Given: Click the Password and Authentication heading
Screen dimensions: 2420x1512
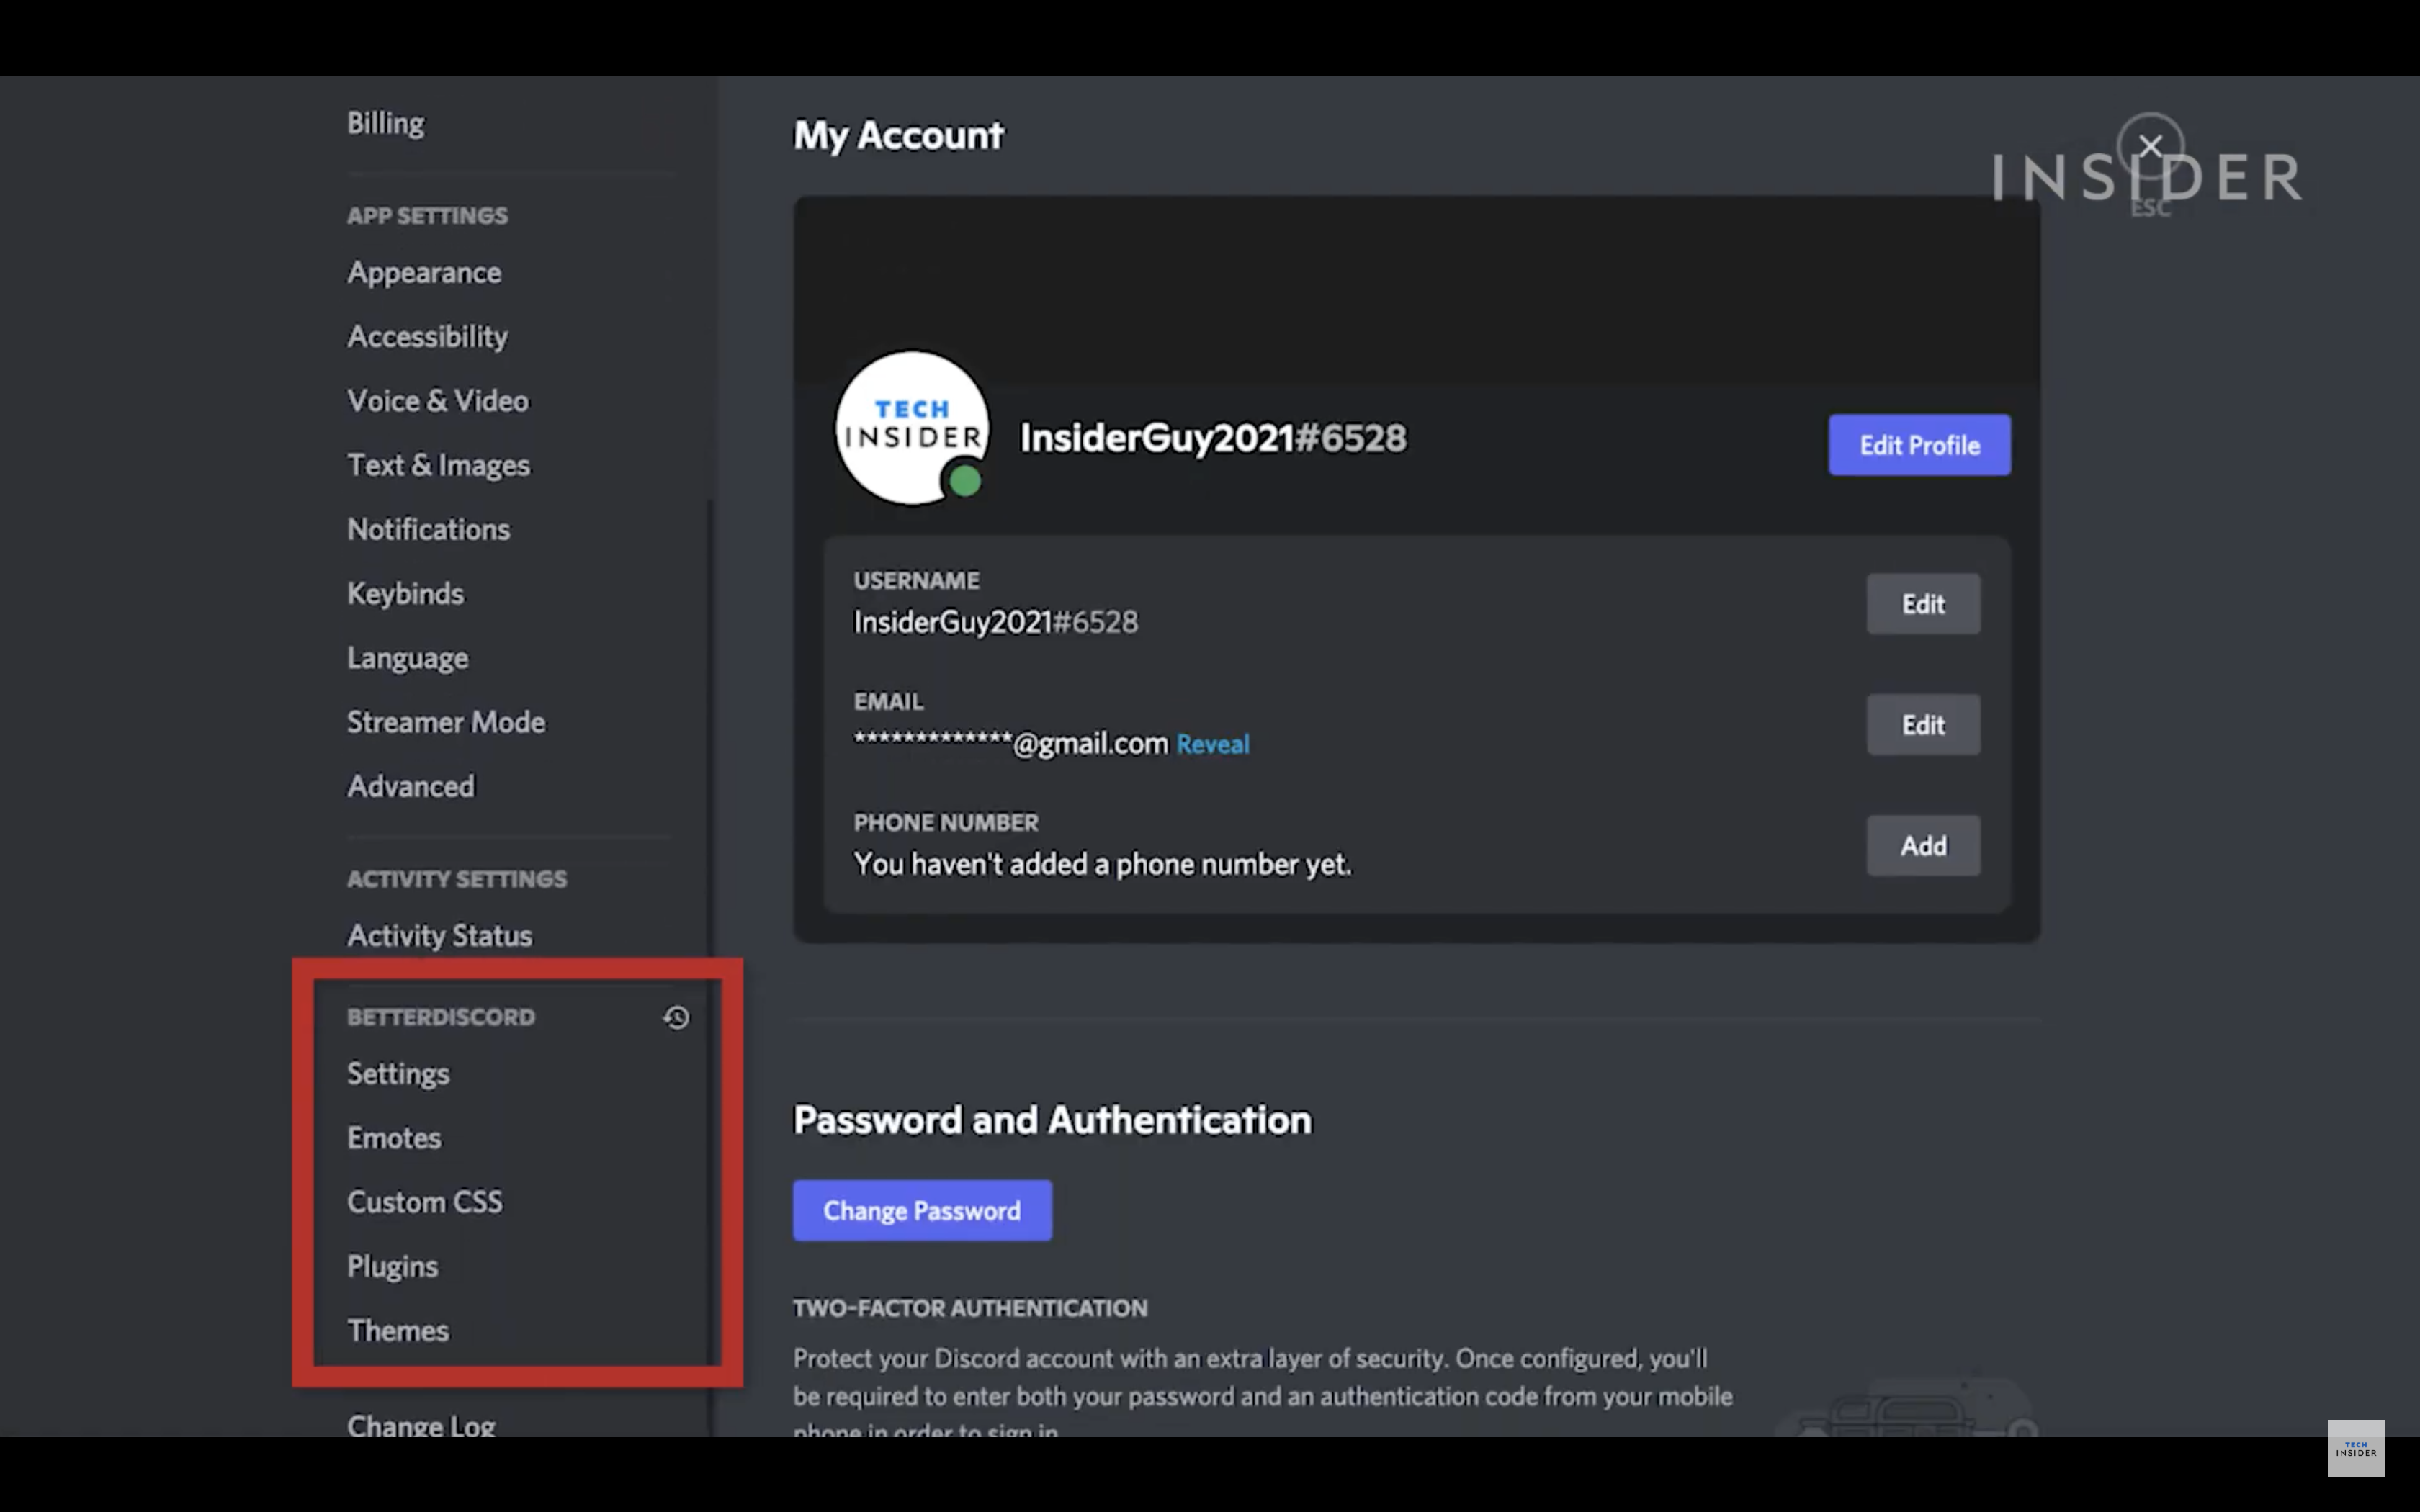Looking at the screenshot, I should point(1052,1120).
